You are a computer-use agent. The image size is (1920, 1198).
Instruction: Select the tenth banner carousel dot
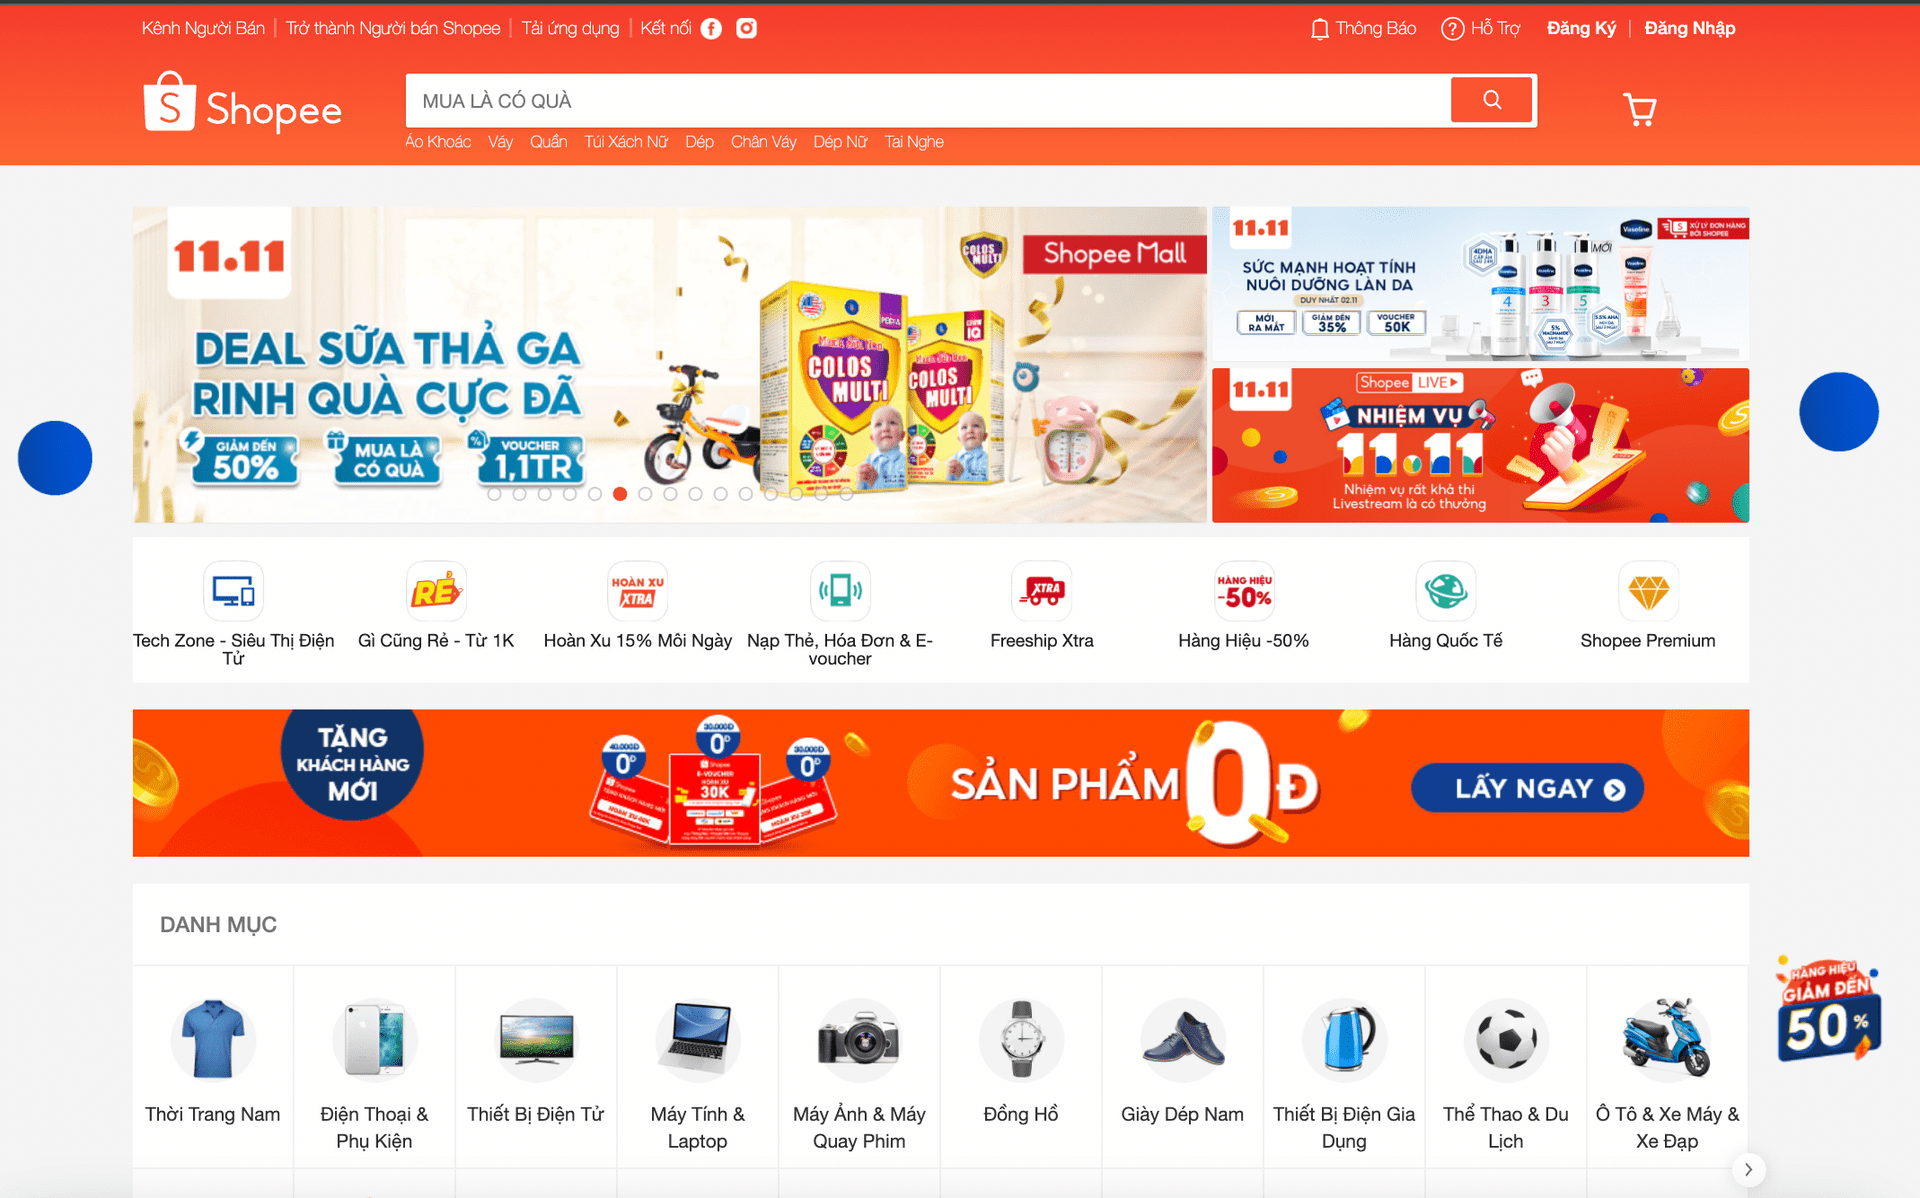(x=720, y=494)
